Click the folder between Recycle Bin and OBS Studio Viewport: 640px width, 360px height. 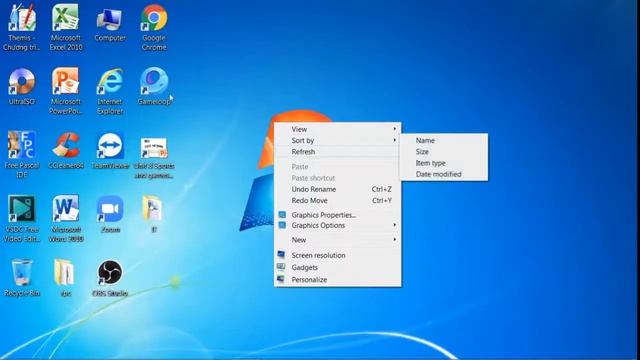(65, 278)
